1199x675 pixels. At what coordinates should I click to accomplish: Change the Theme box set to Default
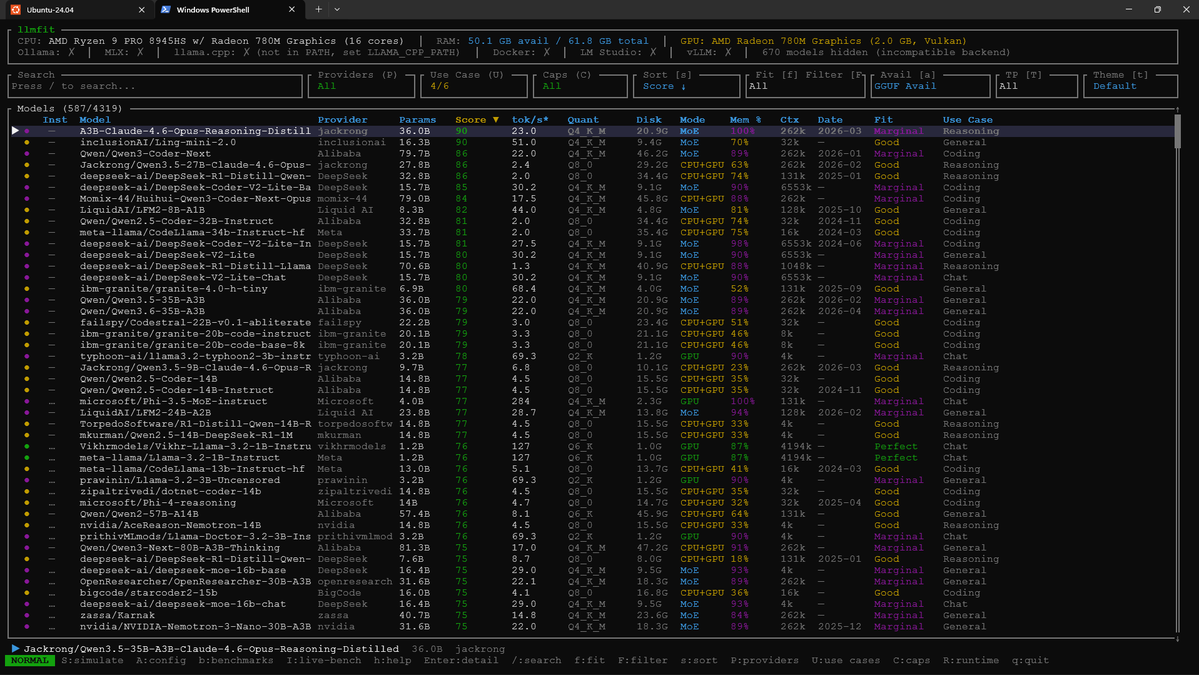(1130, 85)
